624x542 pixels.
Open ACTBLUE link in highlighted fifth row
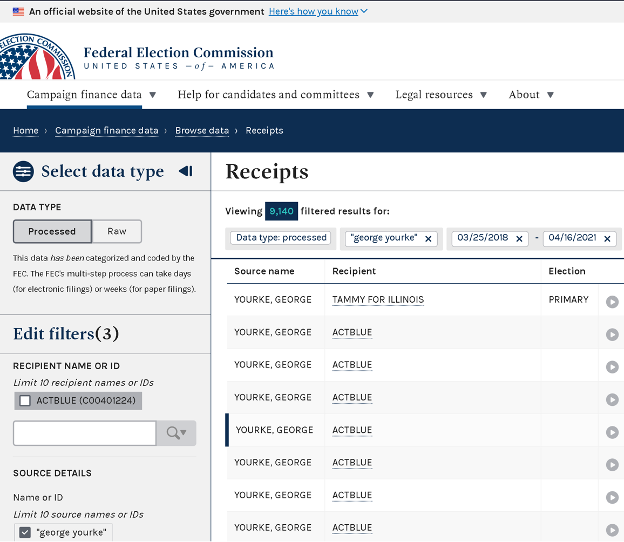pyautogui.click(x=352, y=430)
